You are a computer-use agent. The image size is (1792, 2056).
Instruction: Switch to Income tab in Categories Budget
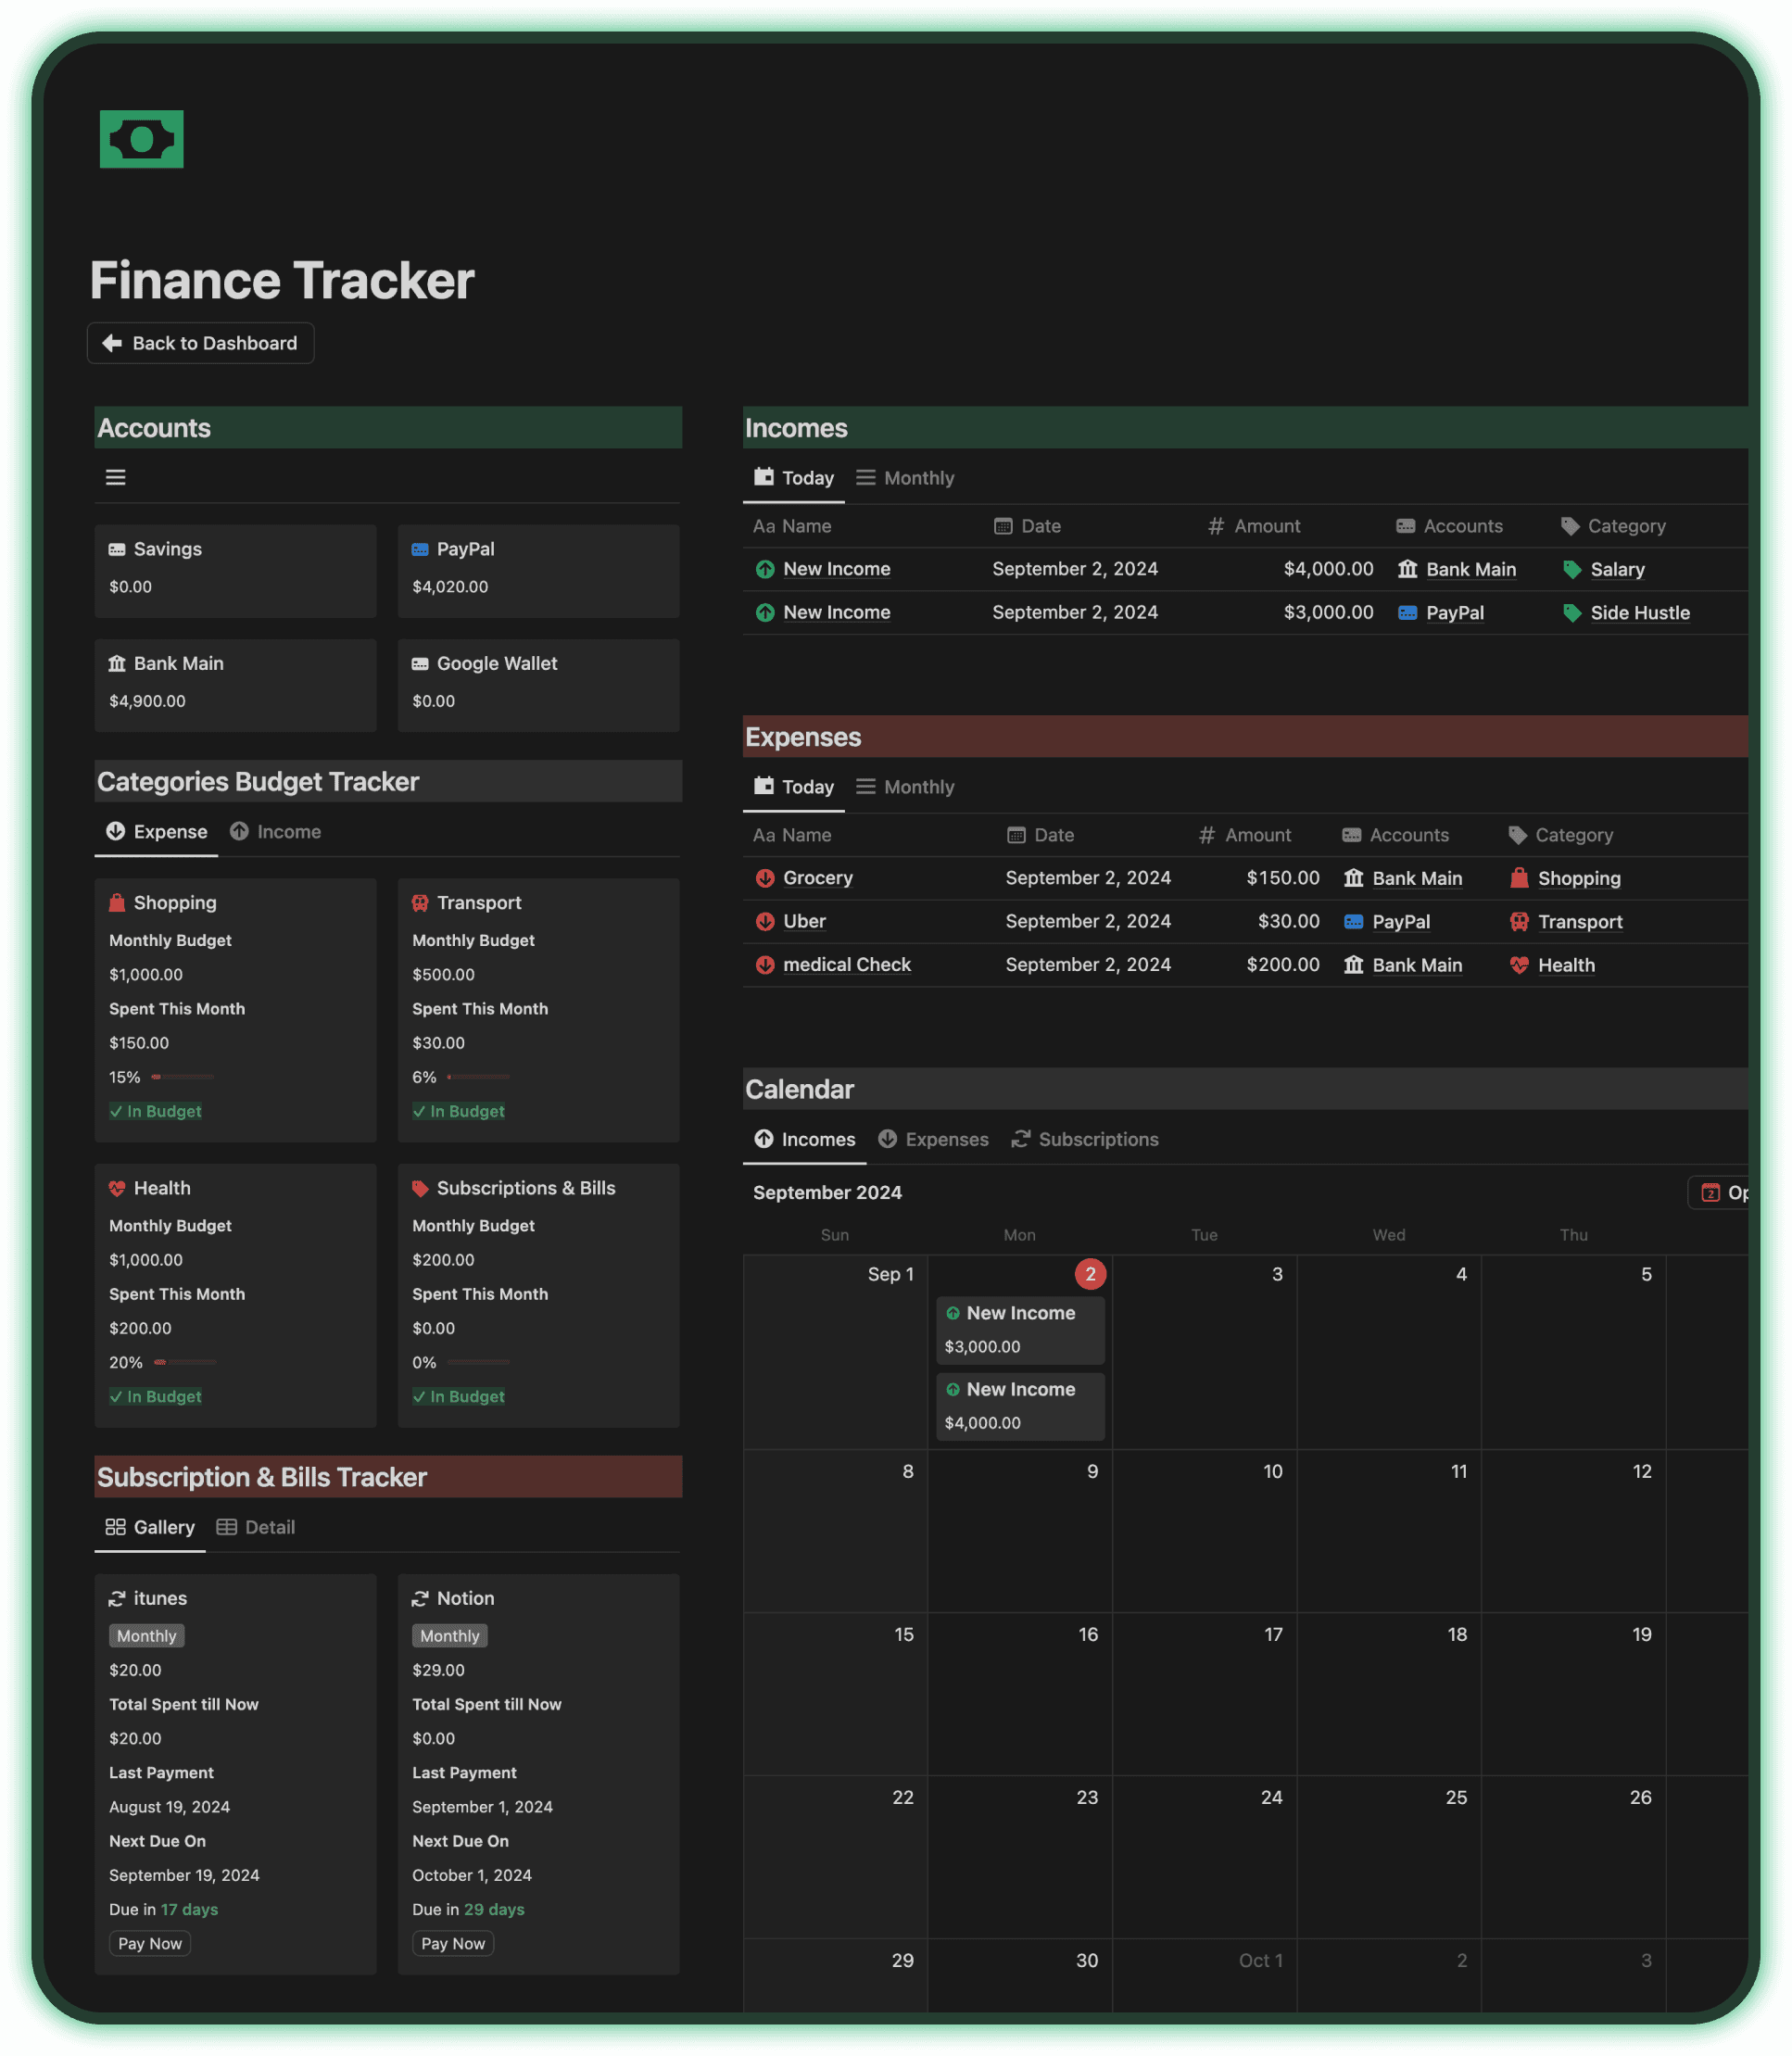[x=286, y=830]
